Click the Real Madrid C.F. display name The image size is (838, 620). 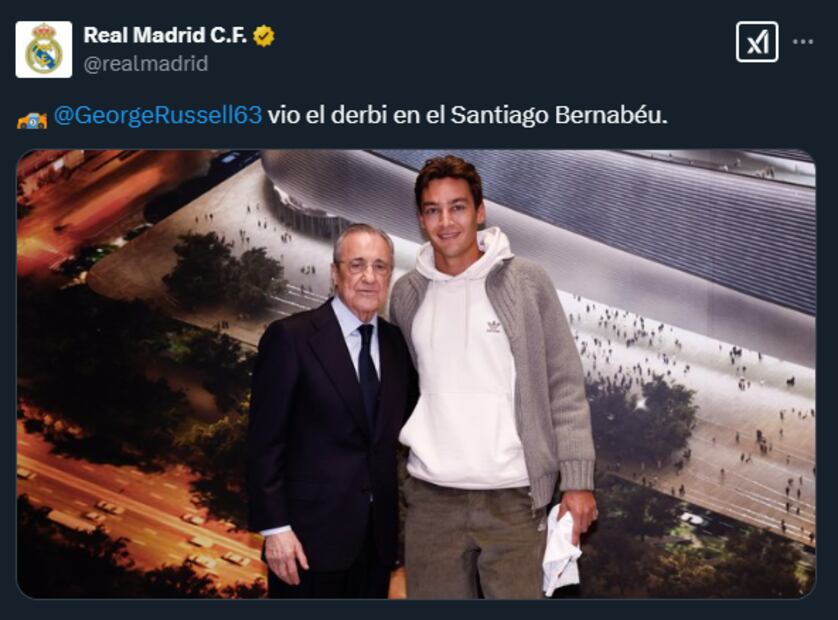point(165,35)
